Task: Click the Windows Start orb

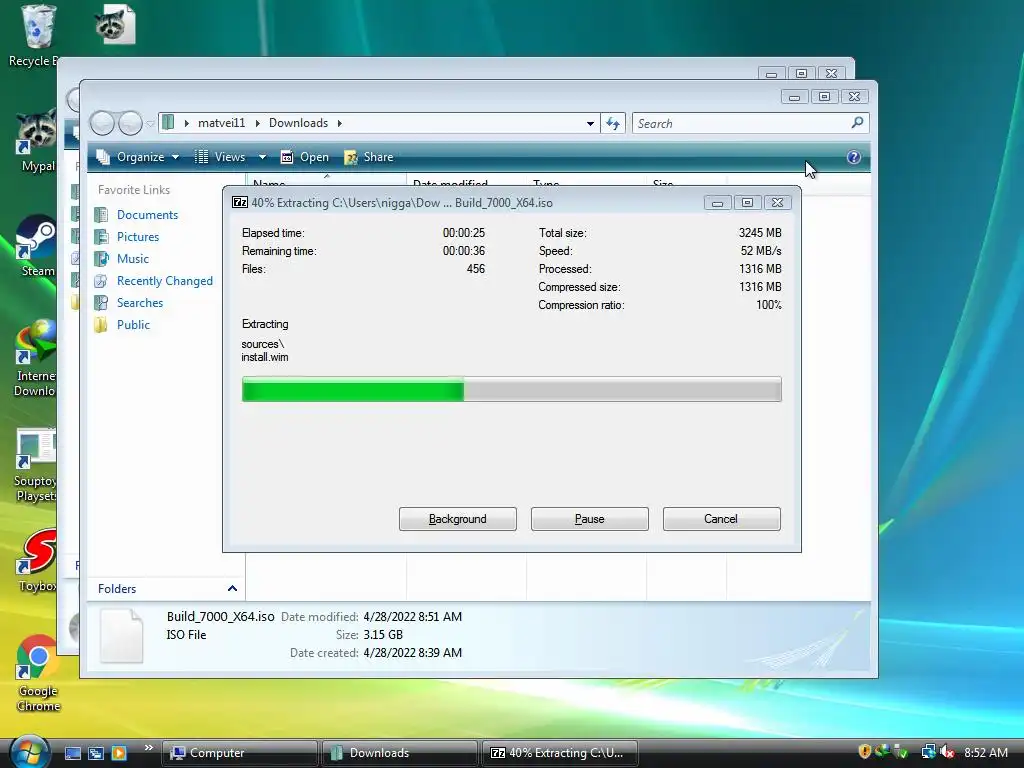Action: tap(29, 752)
